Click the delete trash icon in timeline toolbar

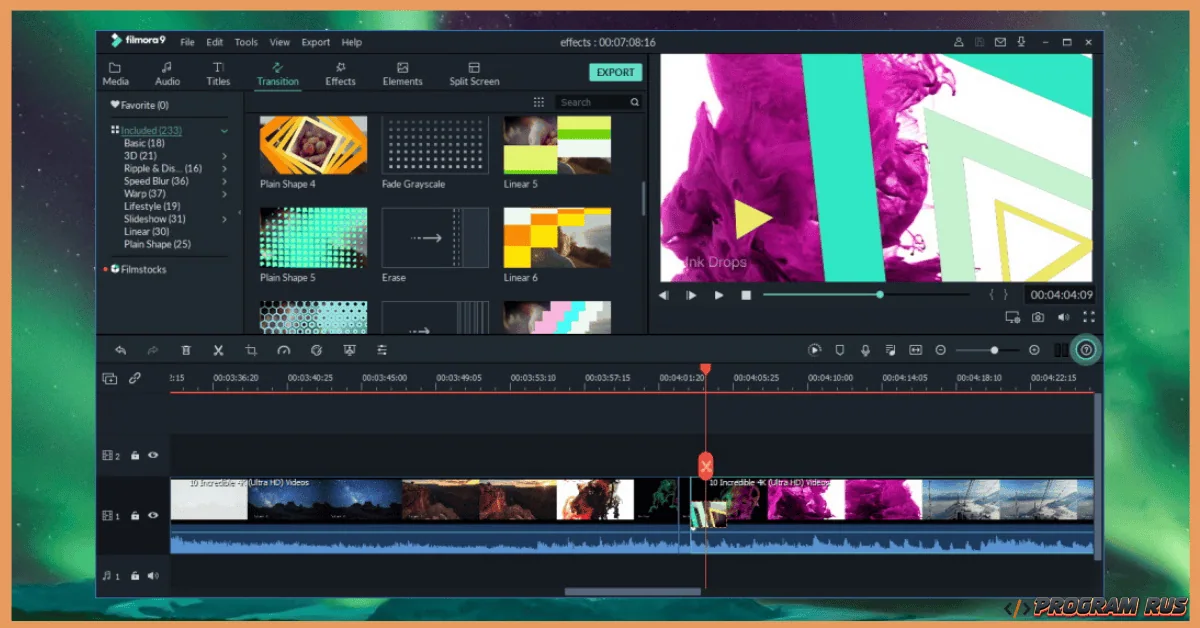pos(186,350)
